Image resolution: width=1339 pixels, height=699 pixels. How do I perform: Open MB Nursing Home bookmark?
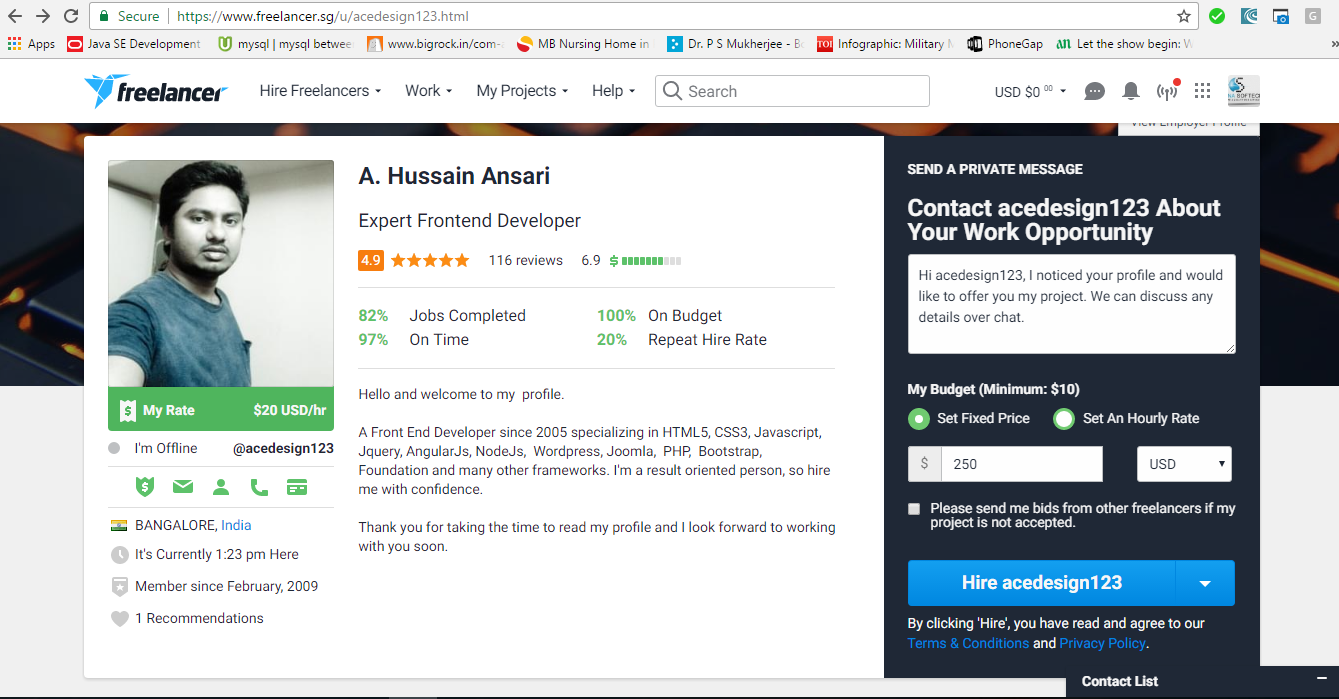click(584, 44)
